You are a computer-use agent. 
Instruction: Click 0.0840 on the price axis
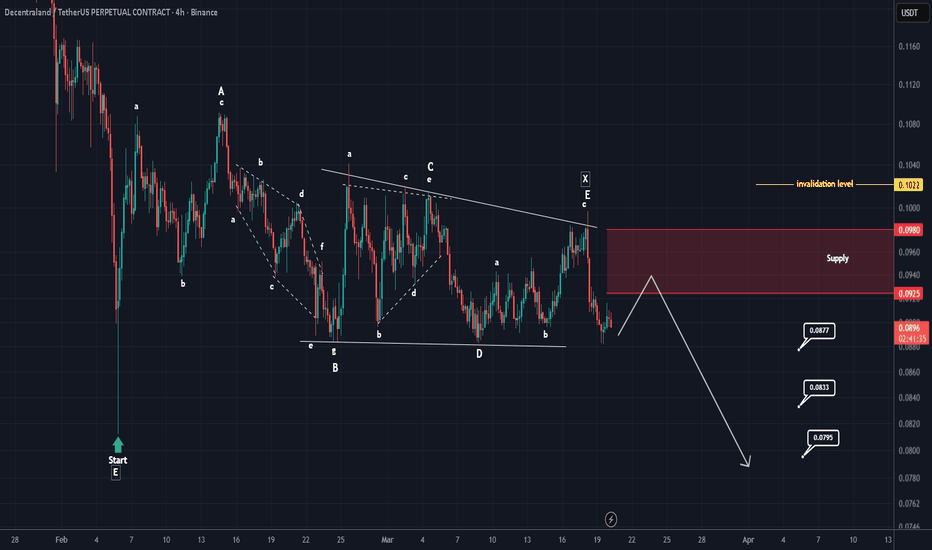[909, 398]
